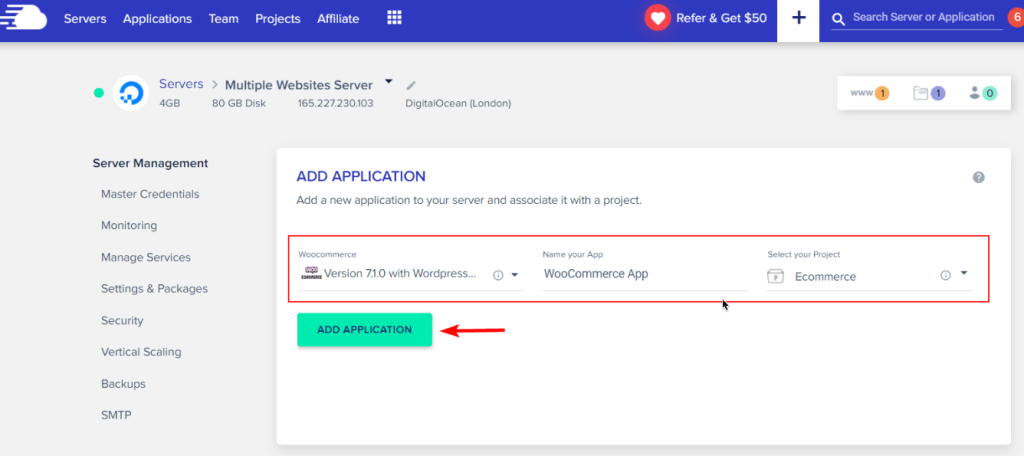Click the heart referral icon

coord(658,18)
